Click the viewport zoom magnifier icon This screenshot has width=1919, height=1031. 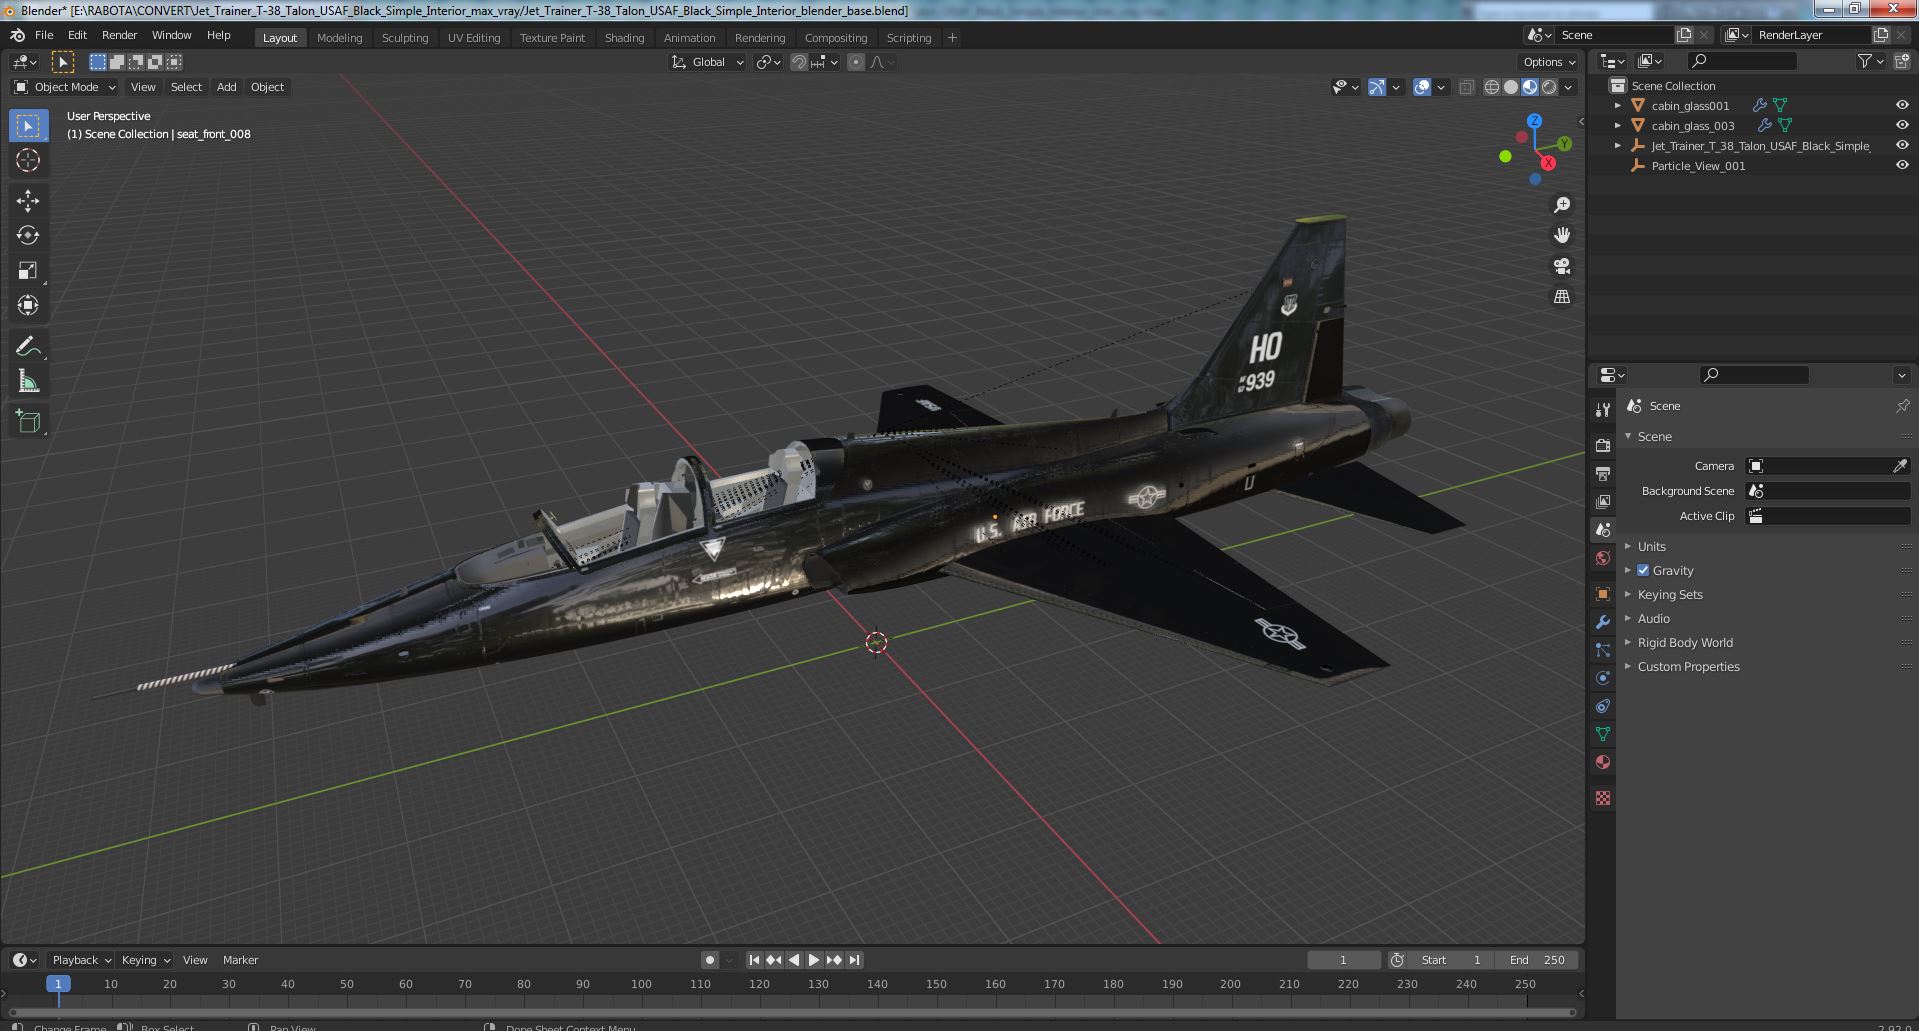(1561, 205)
